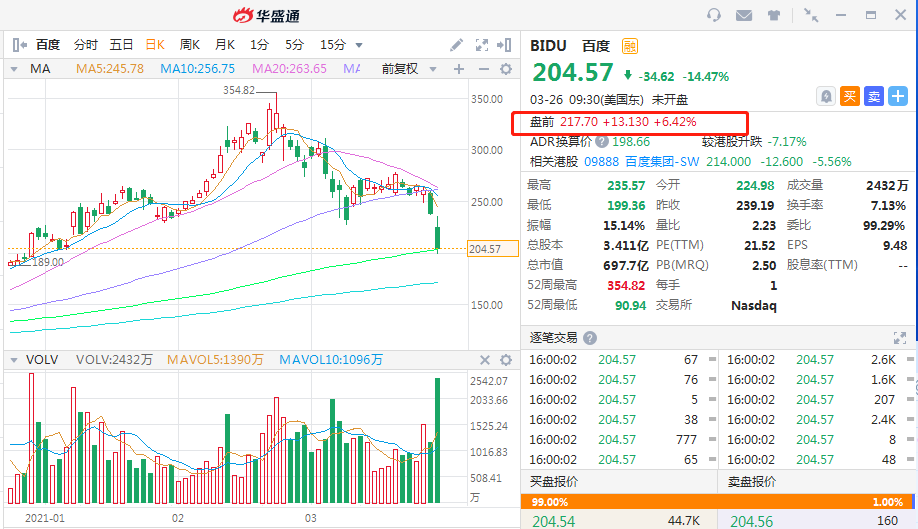Switch to 五日 chart tab
This screenshot has height=529, width=918.
121,44
